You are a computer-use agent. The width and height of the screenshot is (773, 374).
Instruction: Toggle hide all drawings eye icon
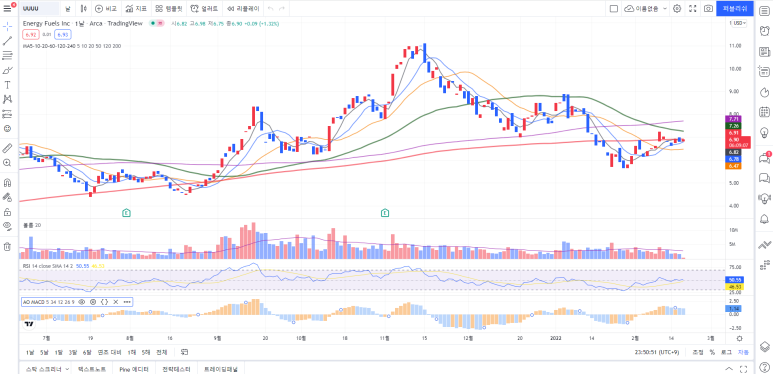(7, 227)
